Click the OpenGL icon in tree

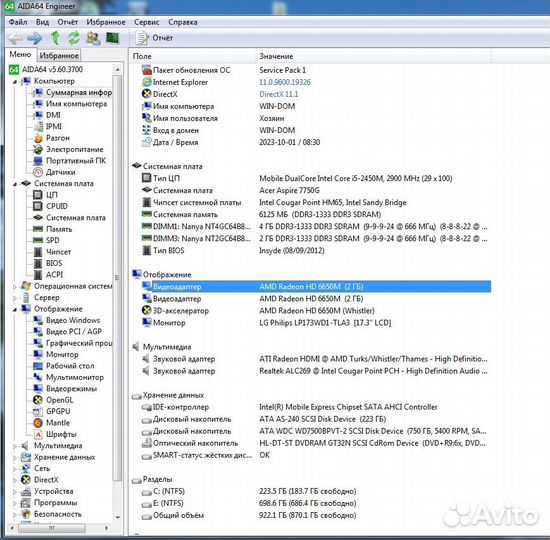pyautogui.click(x=38, y=400)
